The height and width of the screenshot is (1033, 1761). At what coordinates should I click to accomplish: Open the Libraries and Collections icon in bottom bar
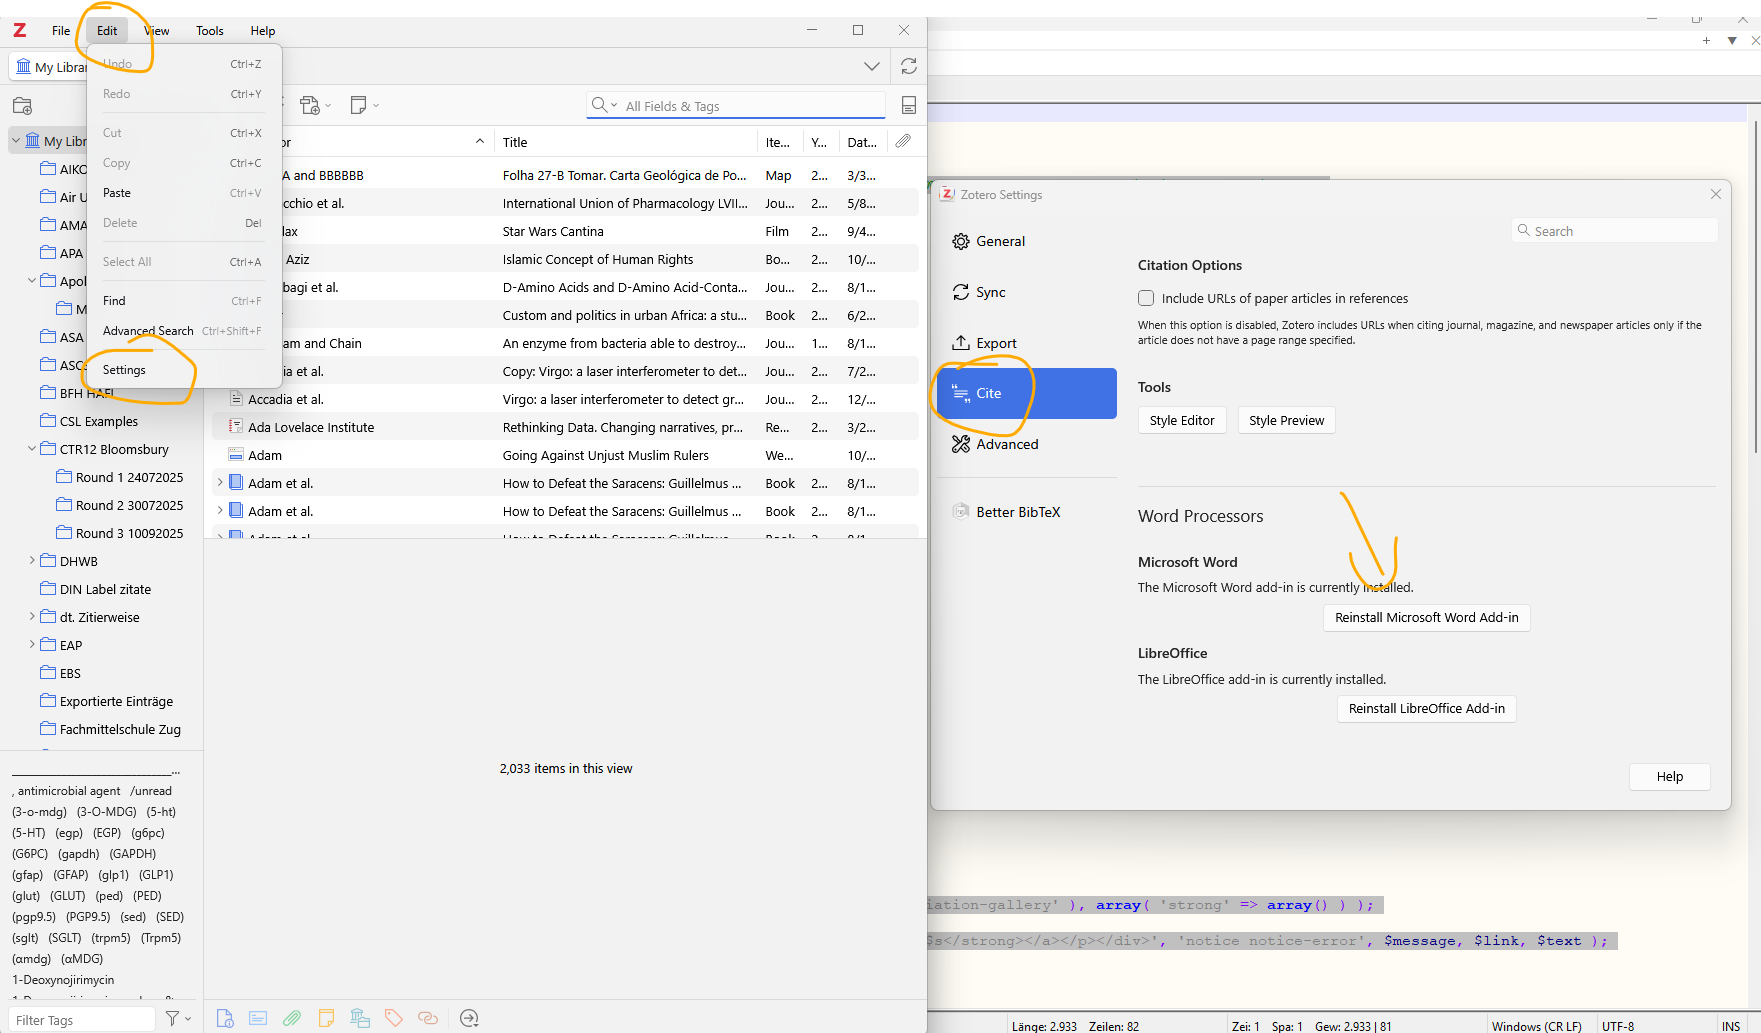click(x=360, y=1018)
